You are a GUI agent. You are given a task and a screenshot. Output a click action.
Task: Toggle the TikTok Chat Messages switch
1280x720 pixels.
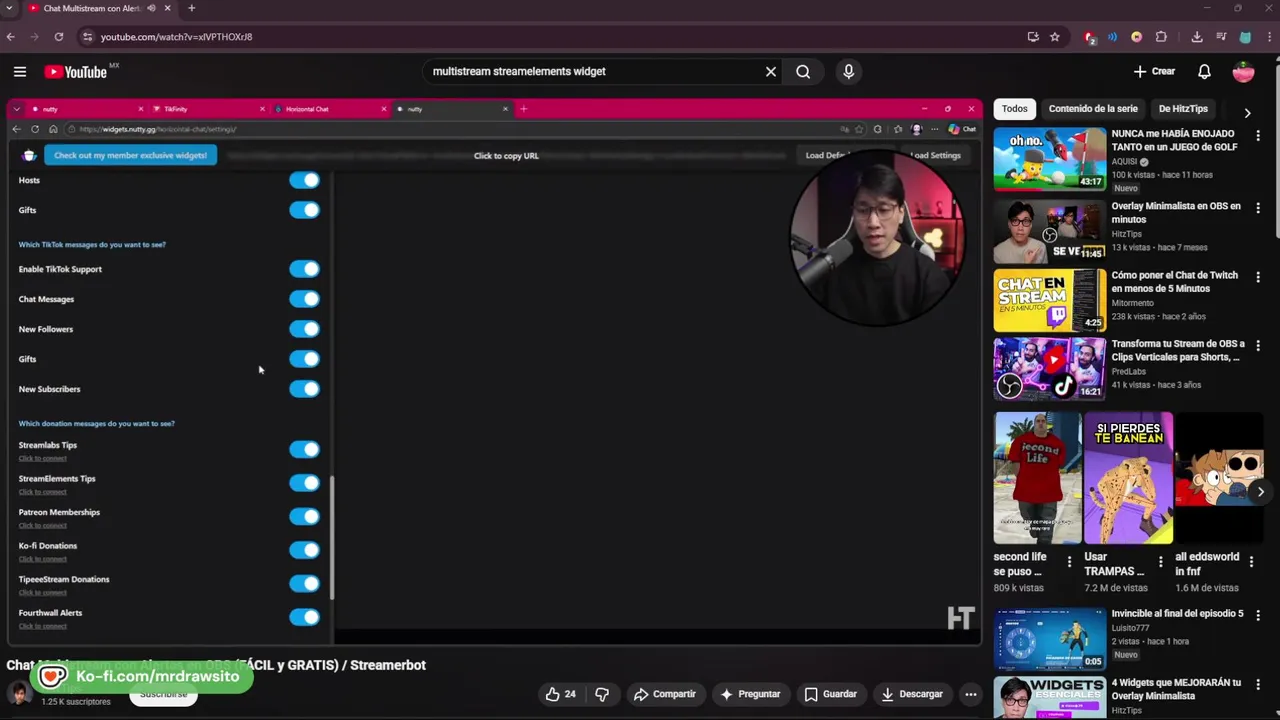[304, 299]
